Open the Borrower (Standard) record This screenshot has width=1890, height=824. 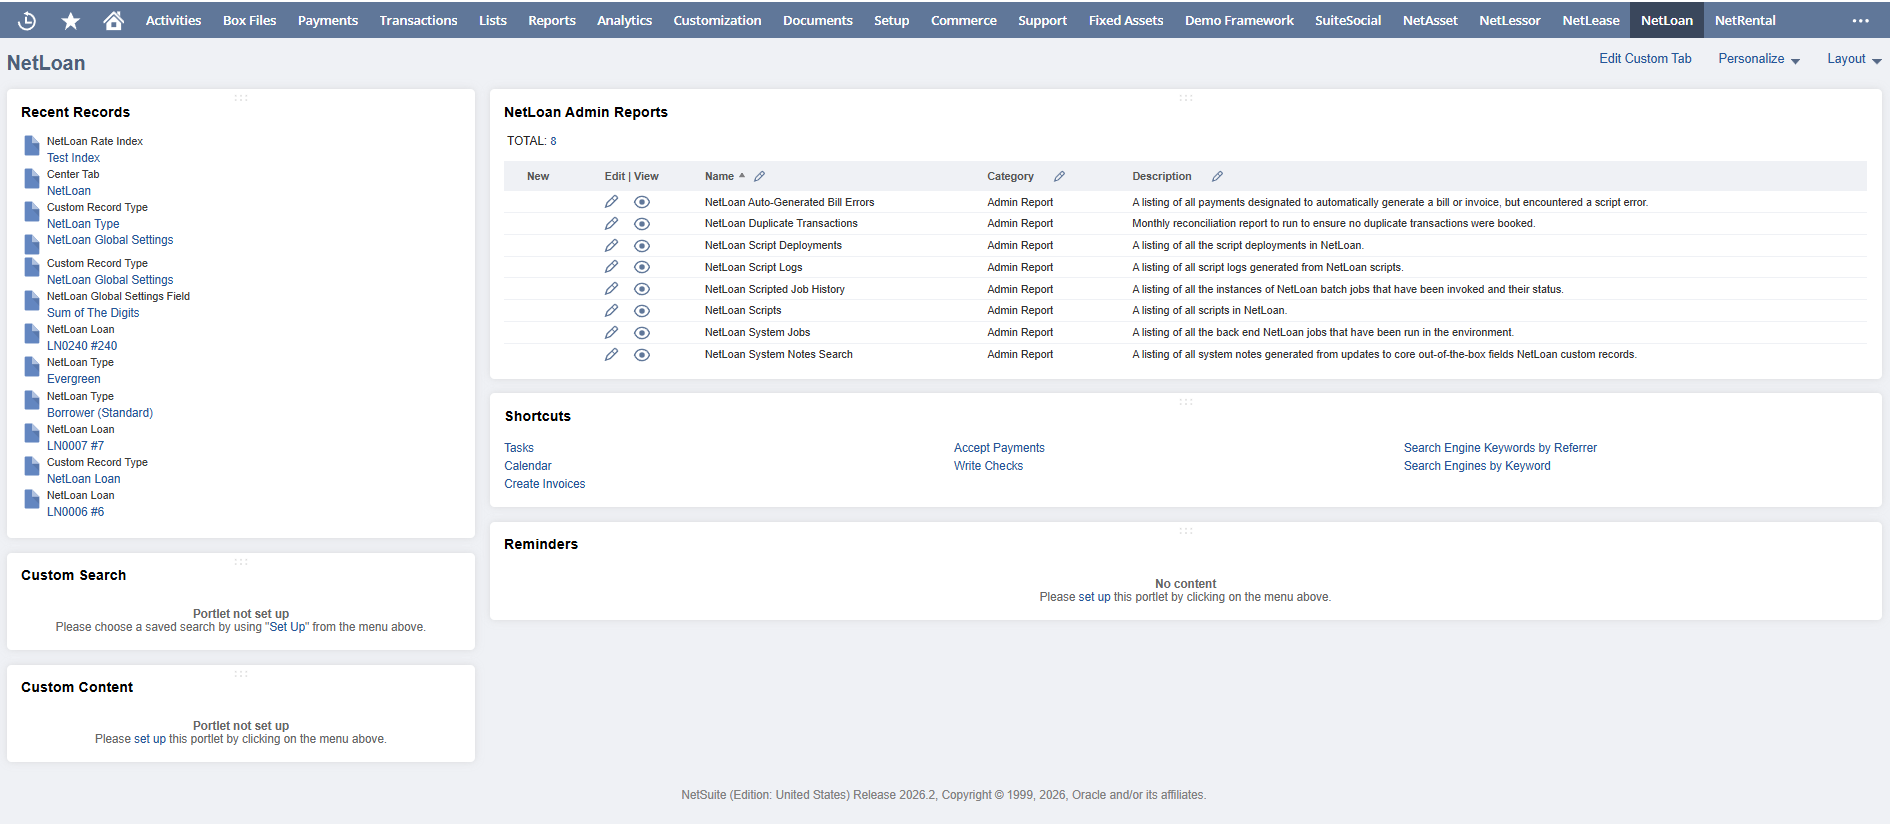tap(100, 413)
